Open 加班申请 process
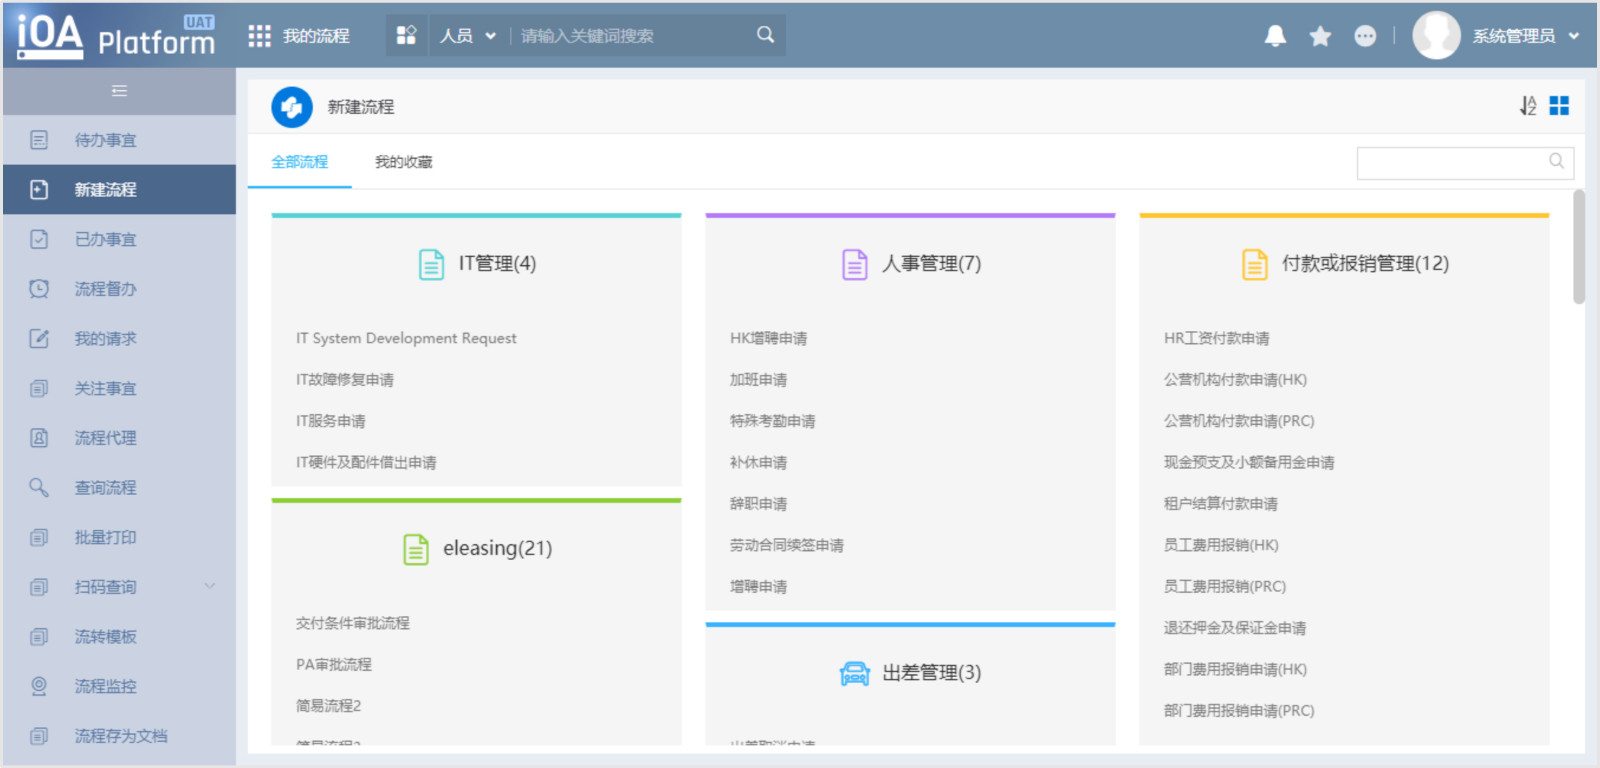 point(758,380)
